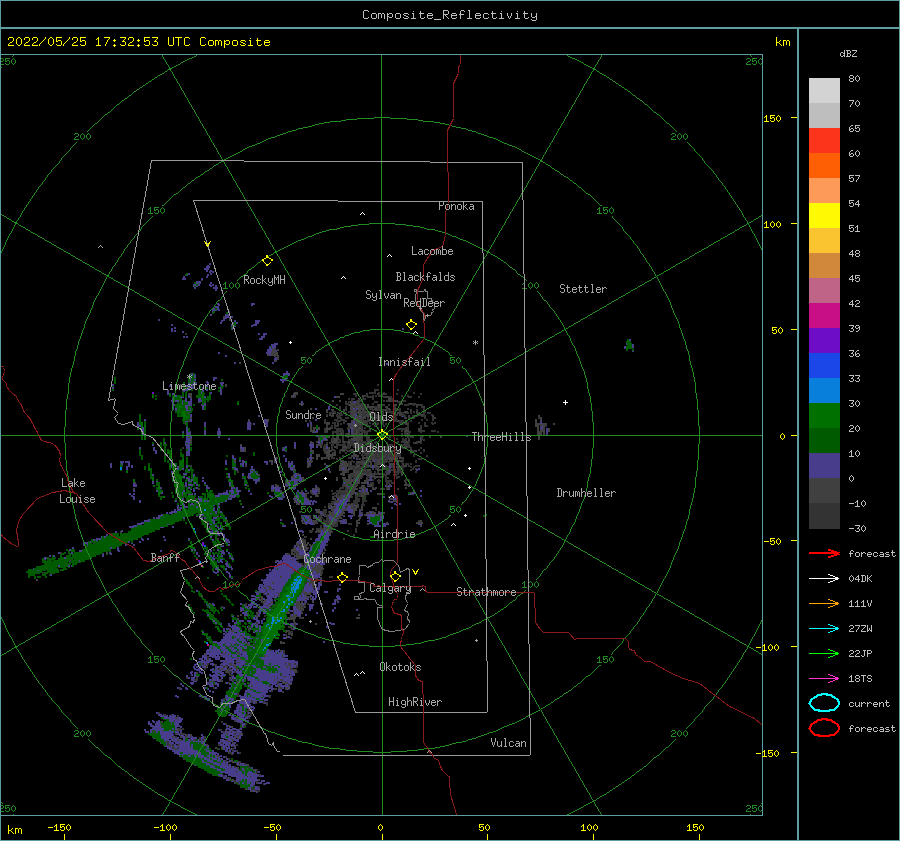Click the 20 dBZ green color swatch
This screenshot has height=841, width=900.
[x=824, y=415]
